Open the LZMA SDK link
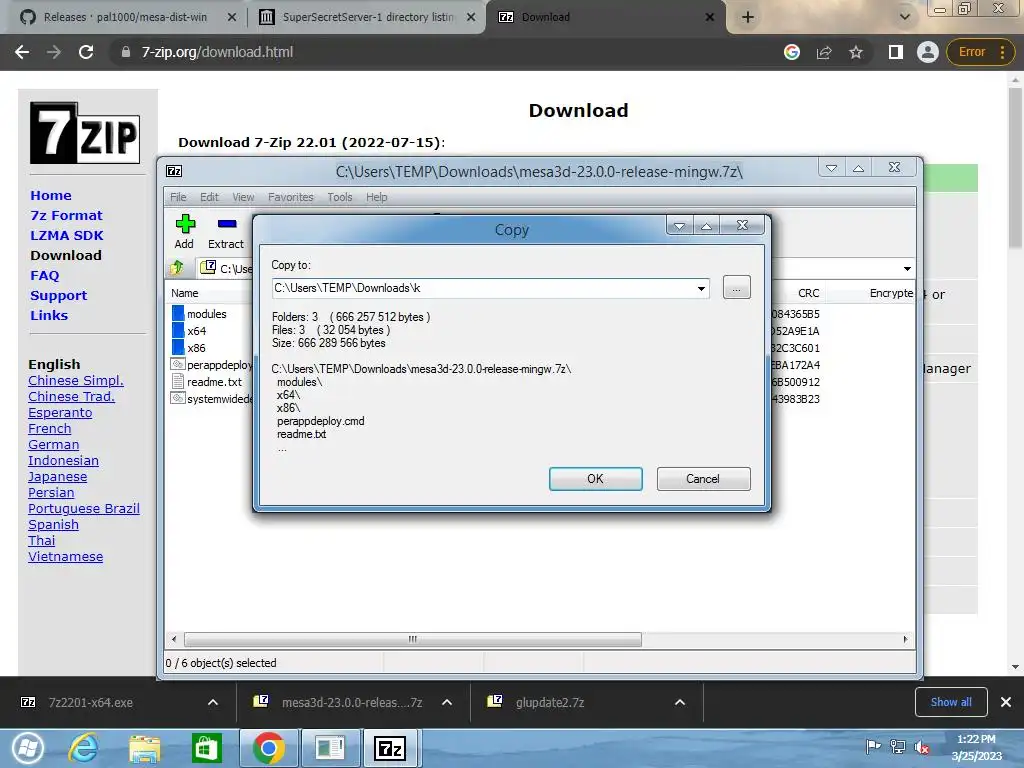1024x768 pixels. coord(67,235)
